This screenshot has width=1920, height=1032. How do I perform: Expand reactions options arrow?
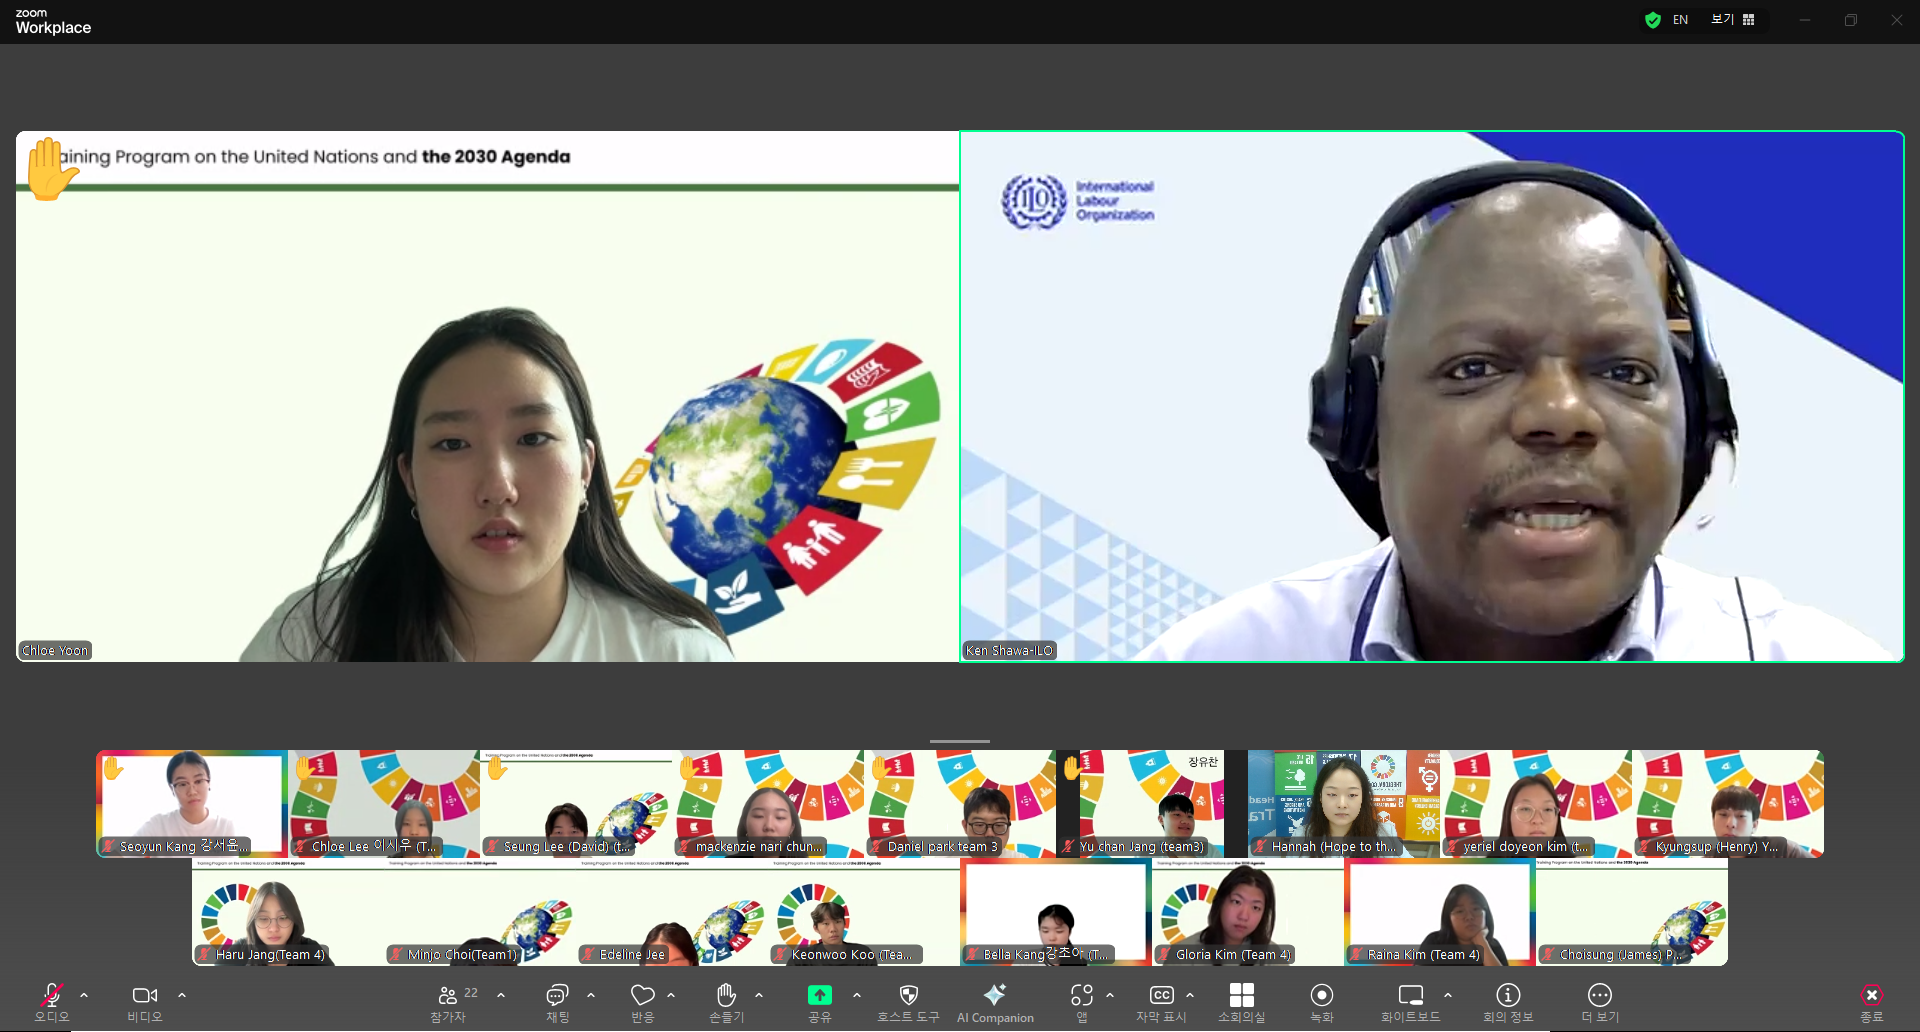click(671, 995)
